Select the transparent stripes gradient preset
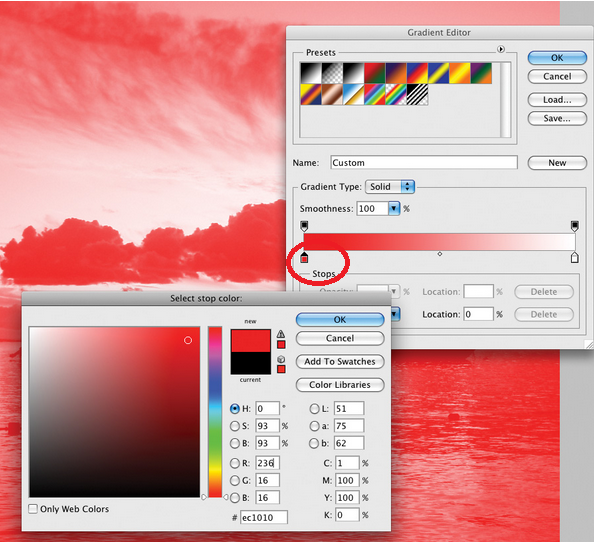 (417, 94)
